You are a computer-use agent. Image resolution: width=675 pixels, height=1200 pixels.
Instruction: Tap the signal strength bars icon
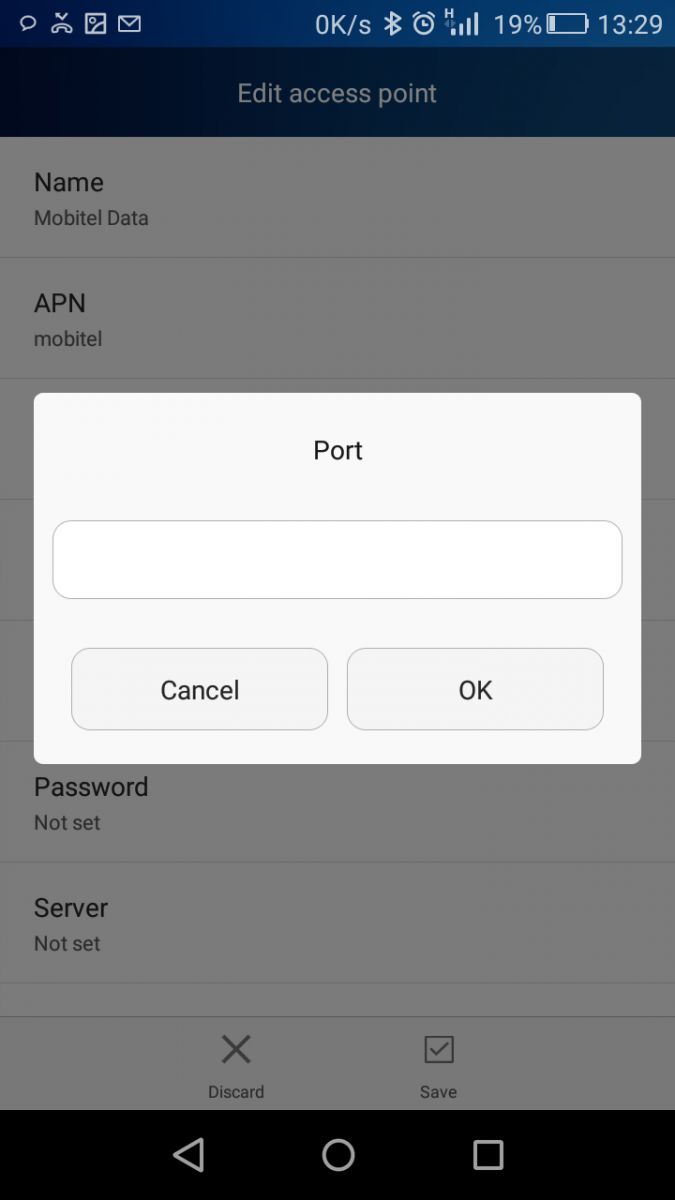[462, 23]
